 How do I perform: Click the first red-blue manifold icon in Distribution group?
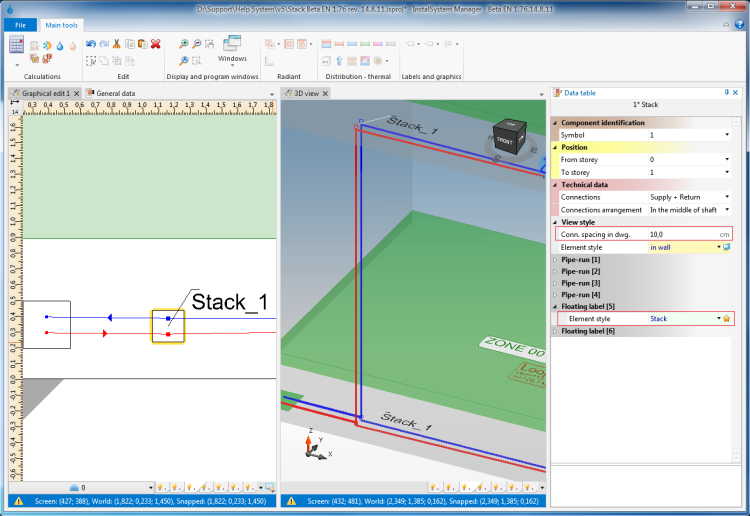[x=326, y=44]
